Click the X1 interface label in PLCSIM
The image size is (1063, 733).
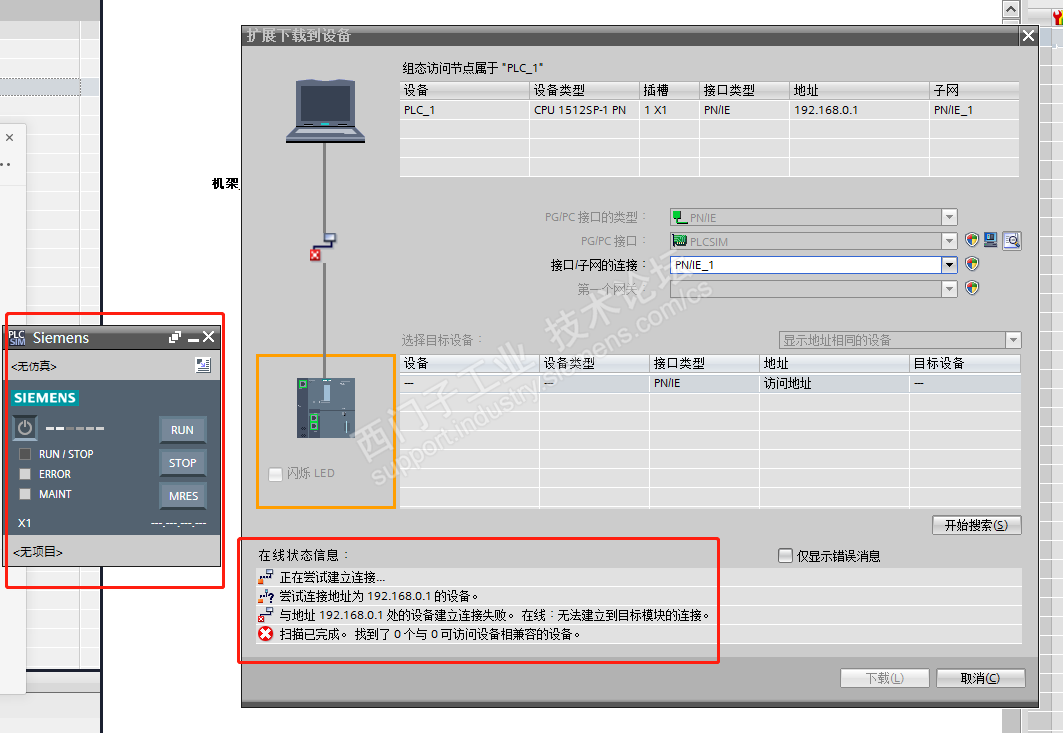24,523
